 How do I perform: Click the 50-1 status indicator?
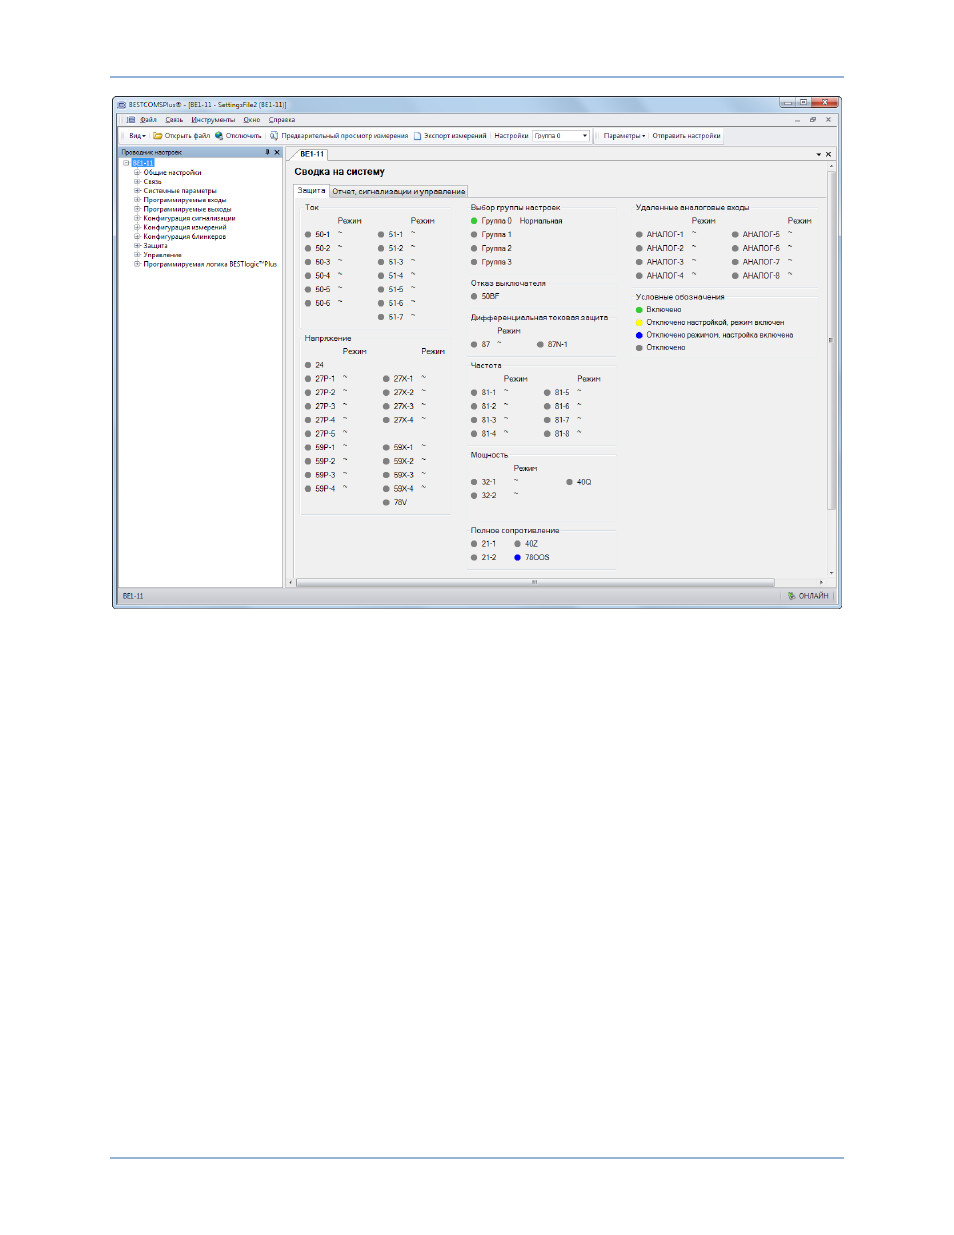tap(308, 235)
